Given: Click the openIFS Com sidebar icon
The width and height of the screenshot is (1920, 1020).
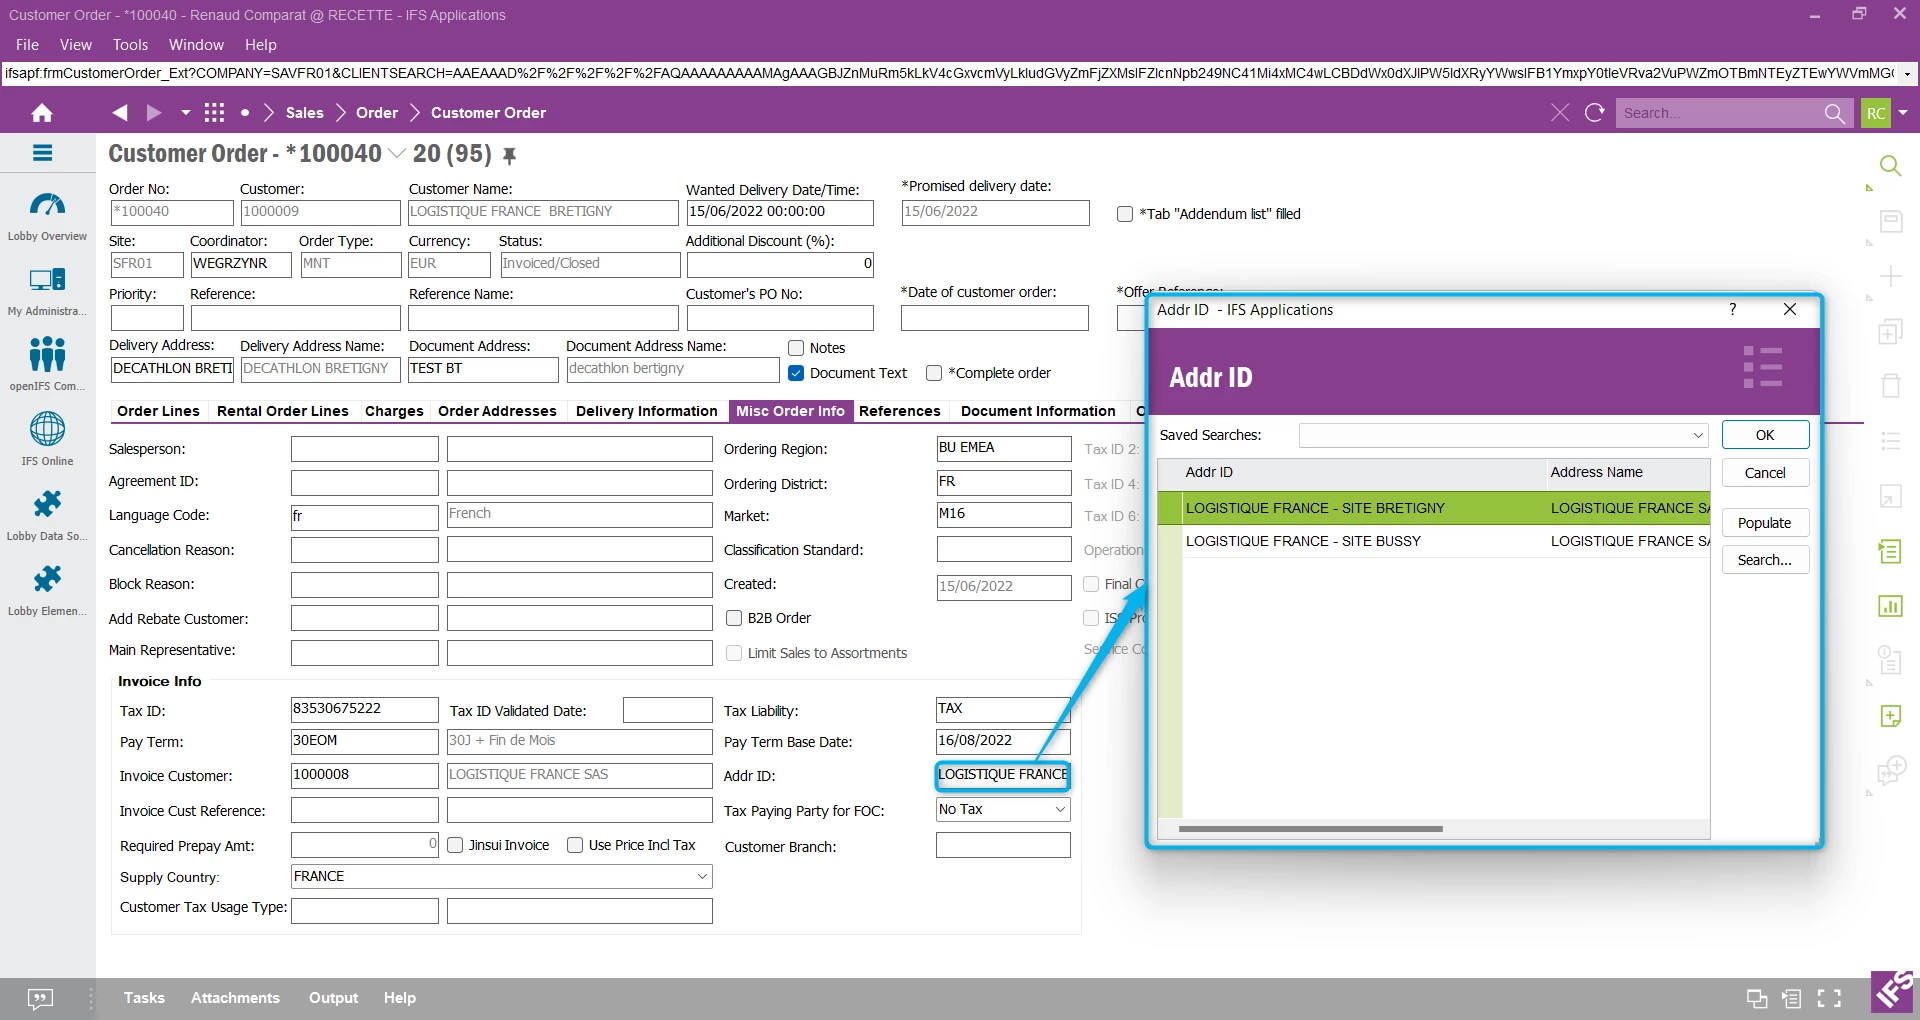Looking at the screenshot, I should coord(46,358).
